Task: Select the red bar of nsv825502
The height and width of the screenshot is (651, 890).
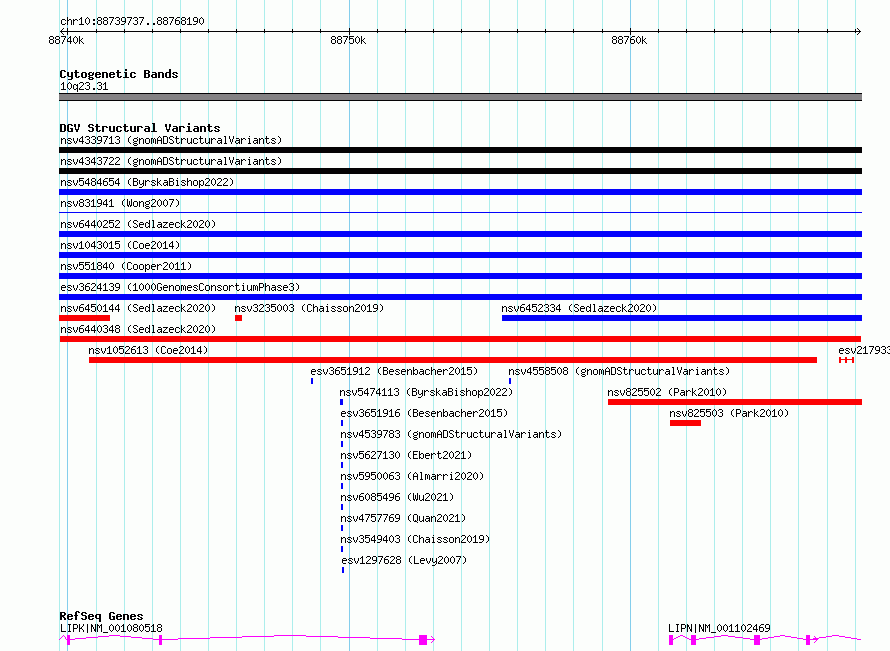Action: (735, 402)
